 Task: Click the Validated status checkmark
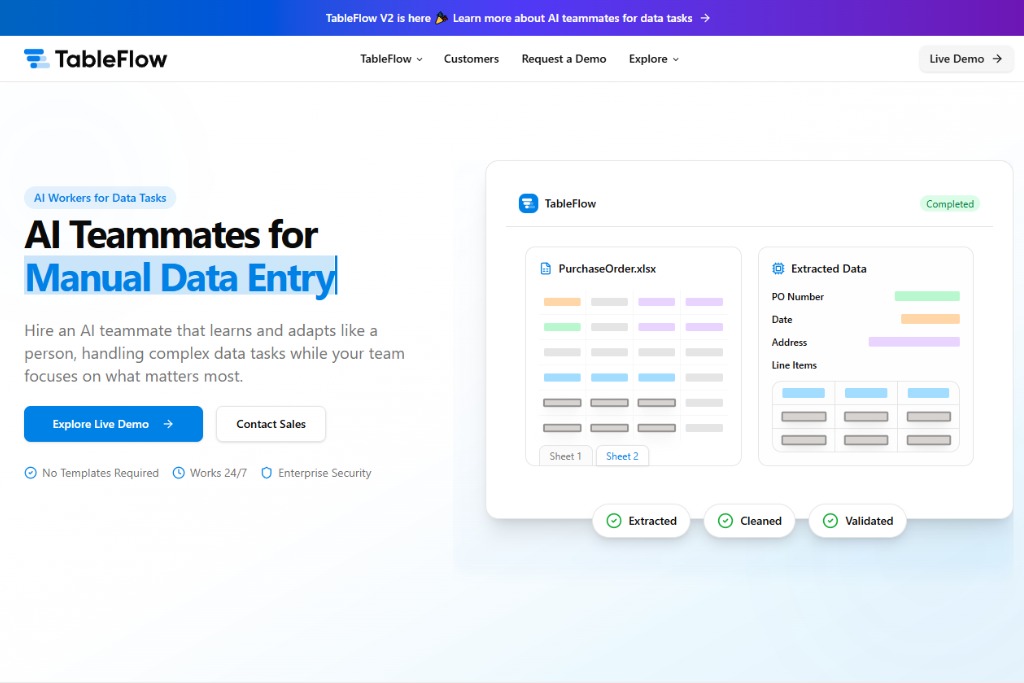tap(830, 521)
